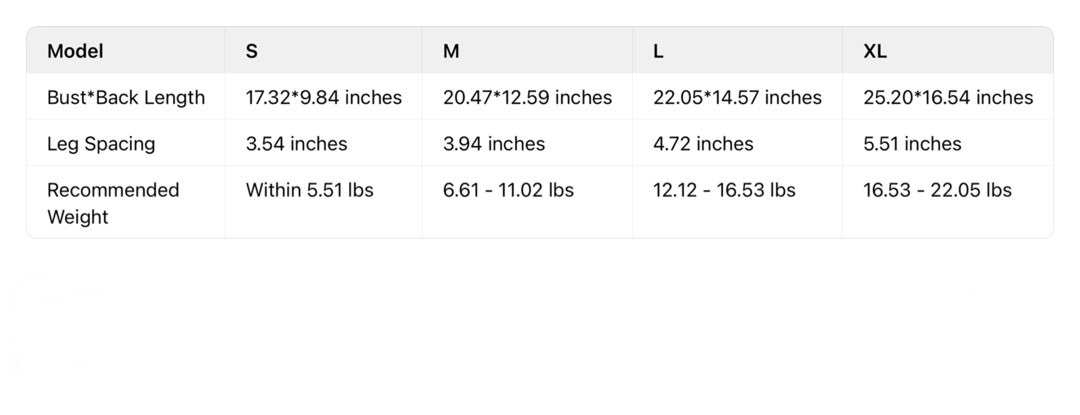Click the 6.61 - 11.02 lbs cell
The width and height of the screenshot is (1080, 415).
pos(508,190)
